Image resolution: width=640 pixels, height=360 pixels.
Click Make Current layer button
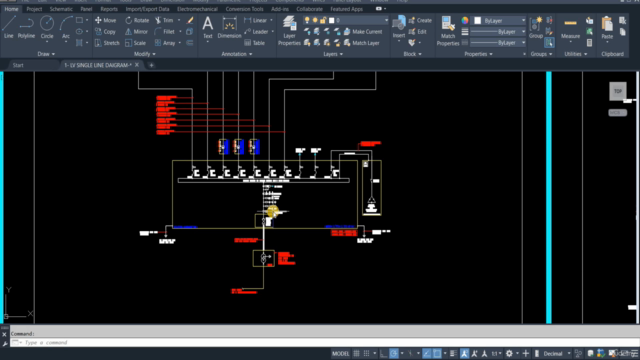click(363, 31)
